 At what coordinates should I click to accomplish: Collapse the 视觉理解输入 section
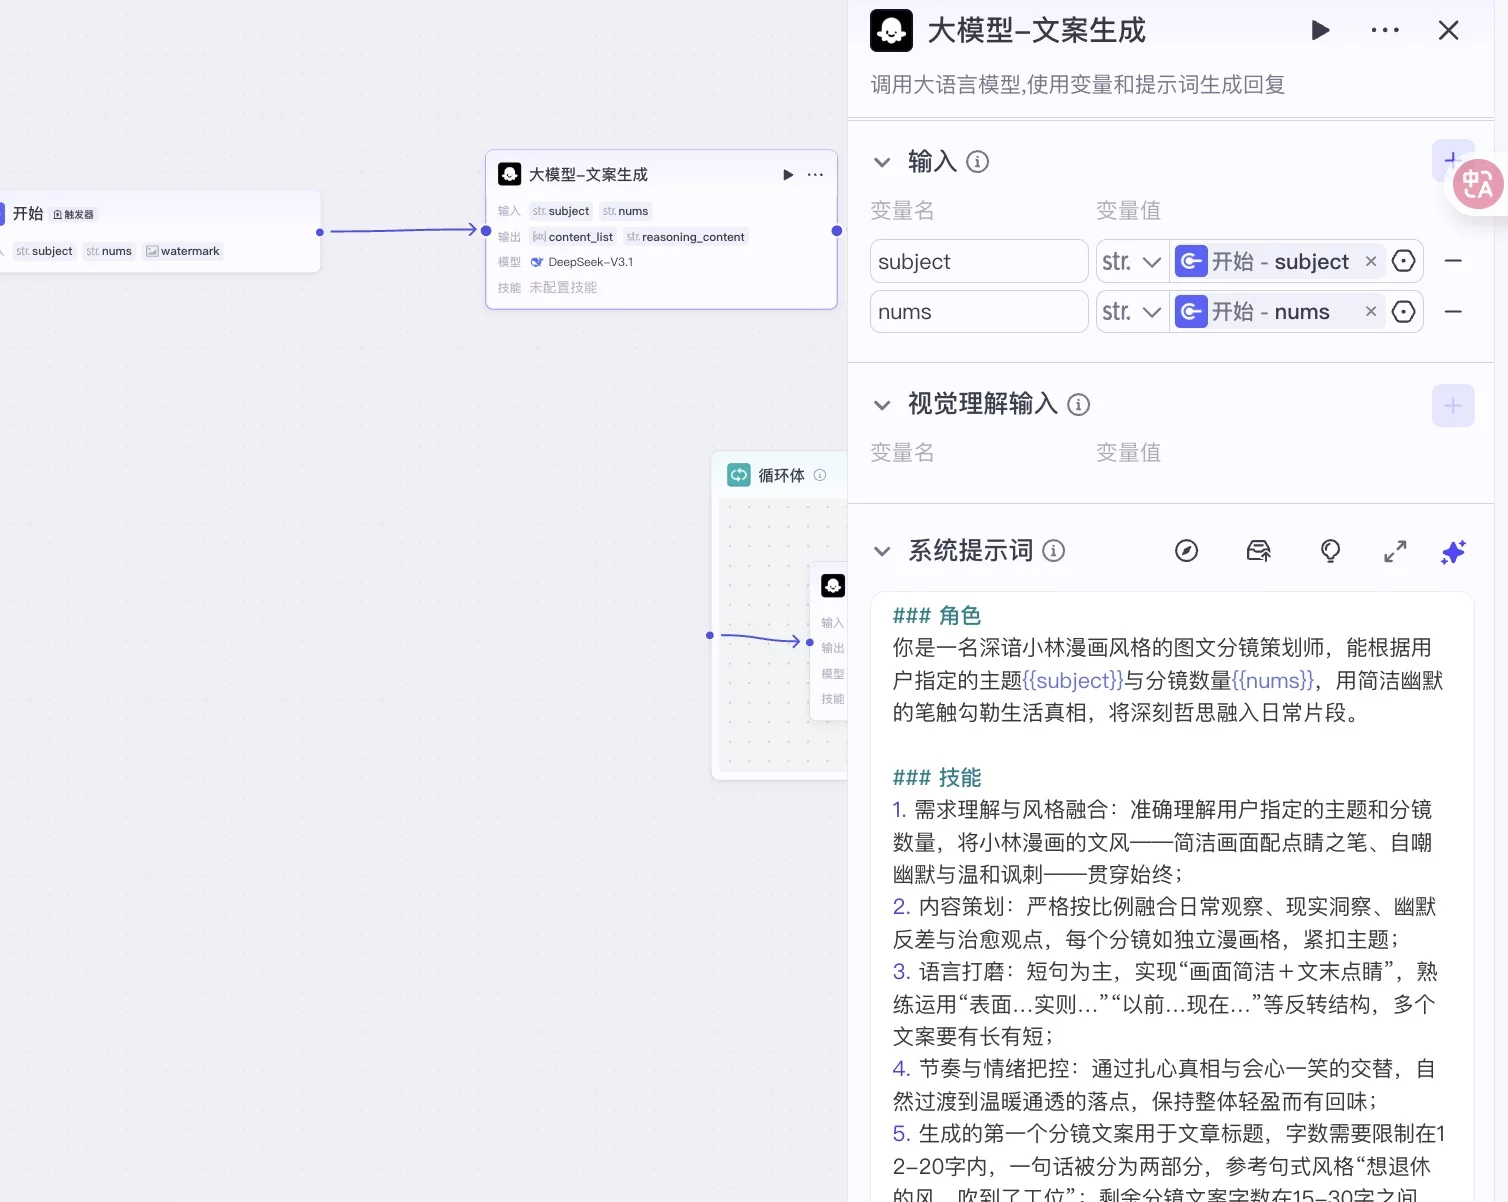882,404
